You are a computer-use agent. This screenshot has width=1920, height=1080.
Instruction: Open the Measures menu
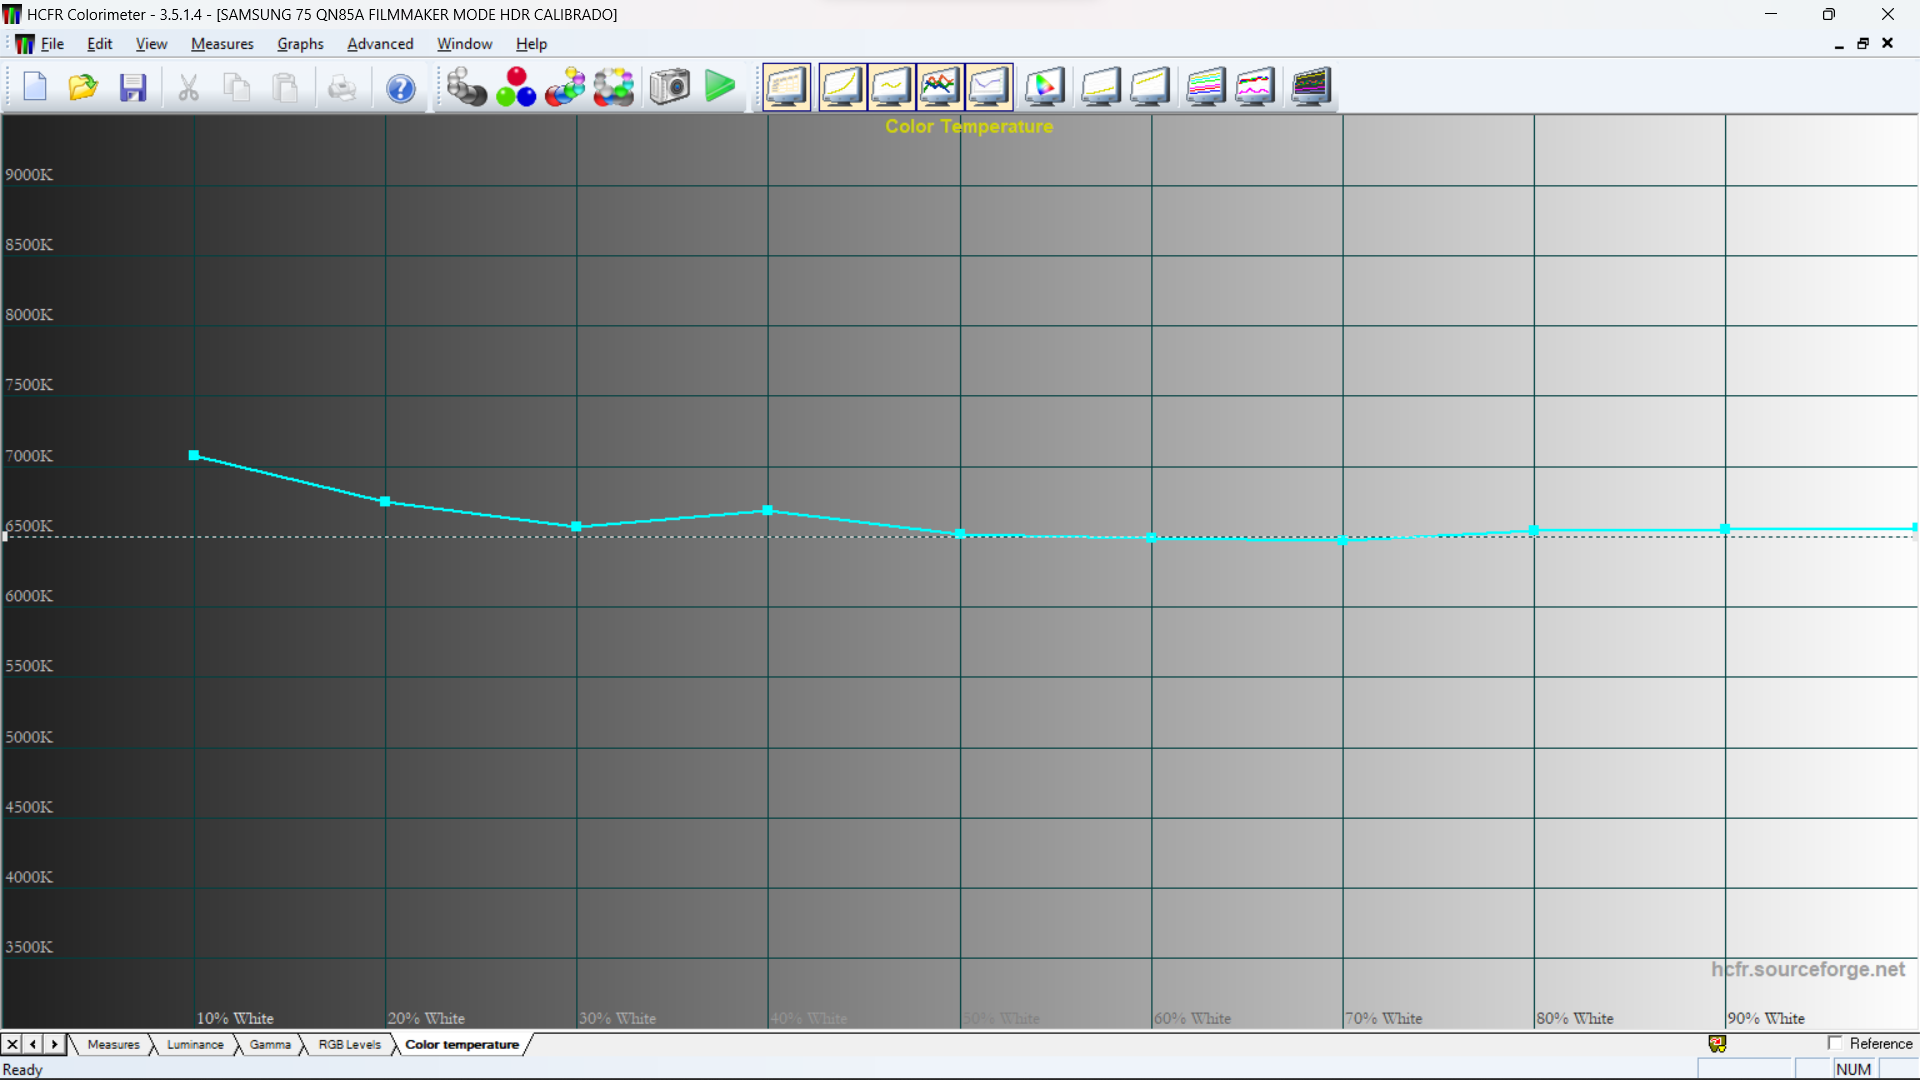click(222, 44)
